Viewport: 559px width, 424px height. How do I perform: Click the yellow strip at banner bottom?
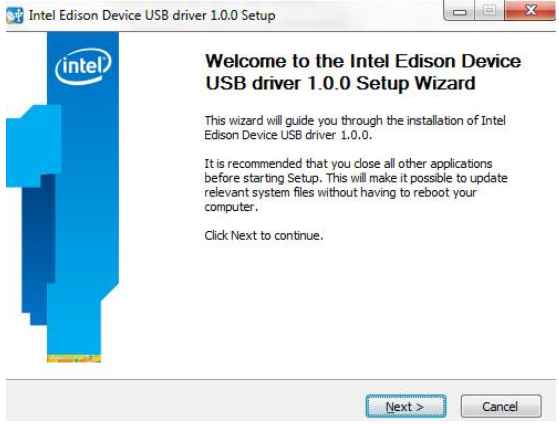pos(74,359)
